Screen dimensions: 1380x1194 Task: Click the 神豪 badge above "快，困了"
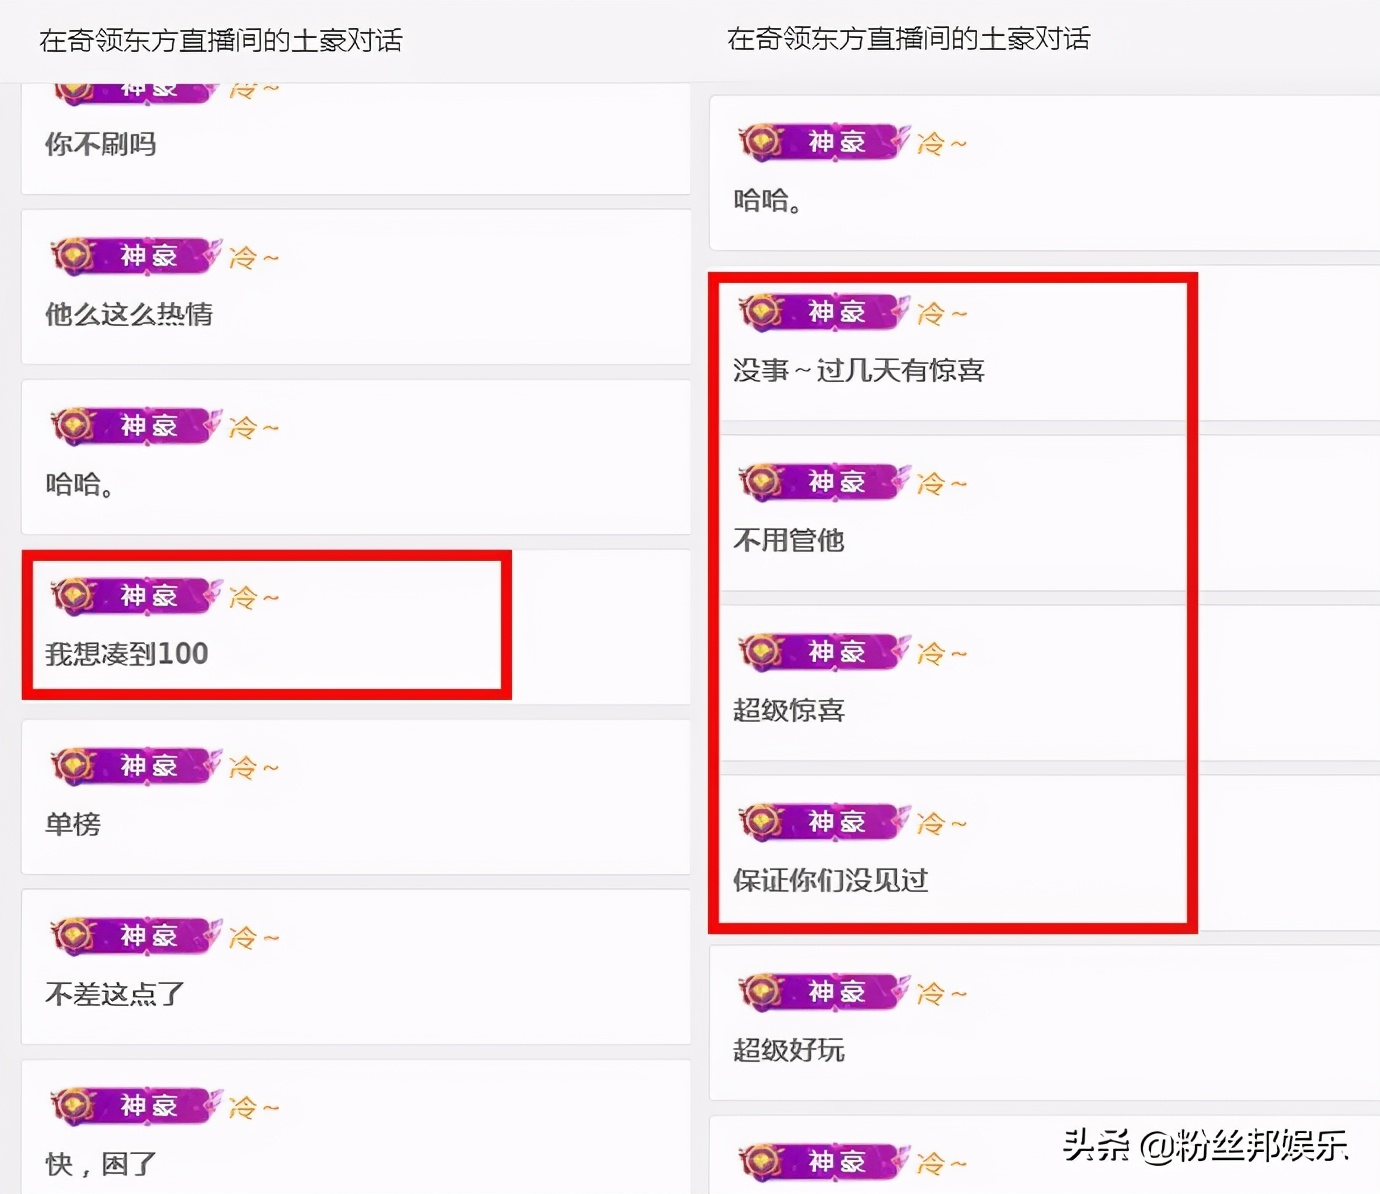[x=136, y=1106]
